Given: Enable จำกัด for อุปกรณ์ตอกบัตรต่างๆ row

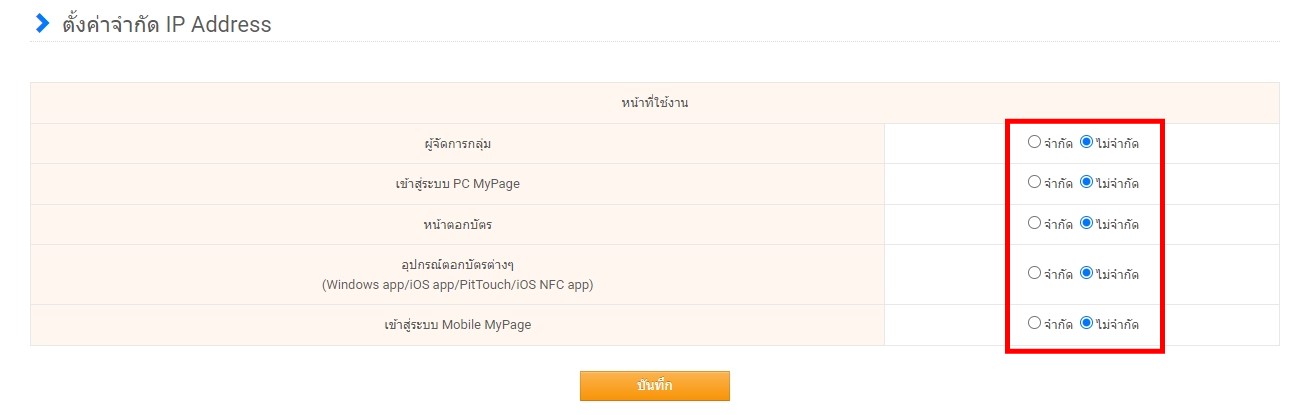Looking at the screenshot, I should click(x=1034, y=272).
